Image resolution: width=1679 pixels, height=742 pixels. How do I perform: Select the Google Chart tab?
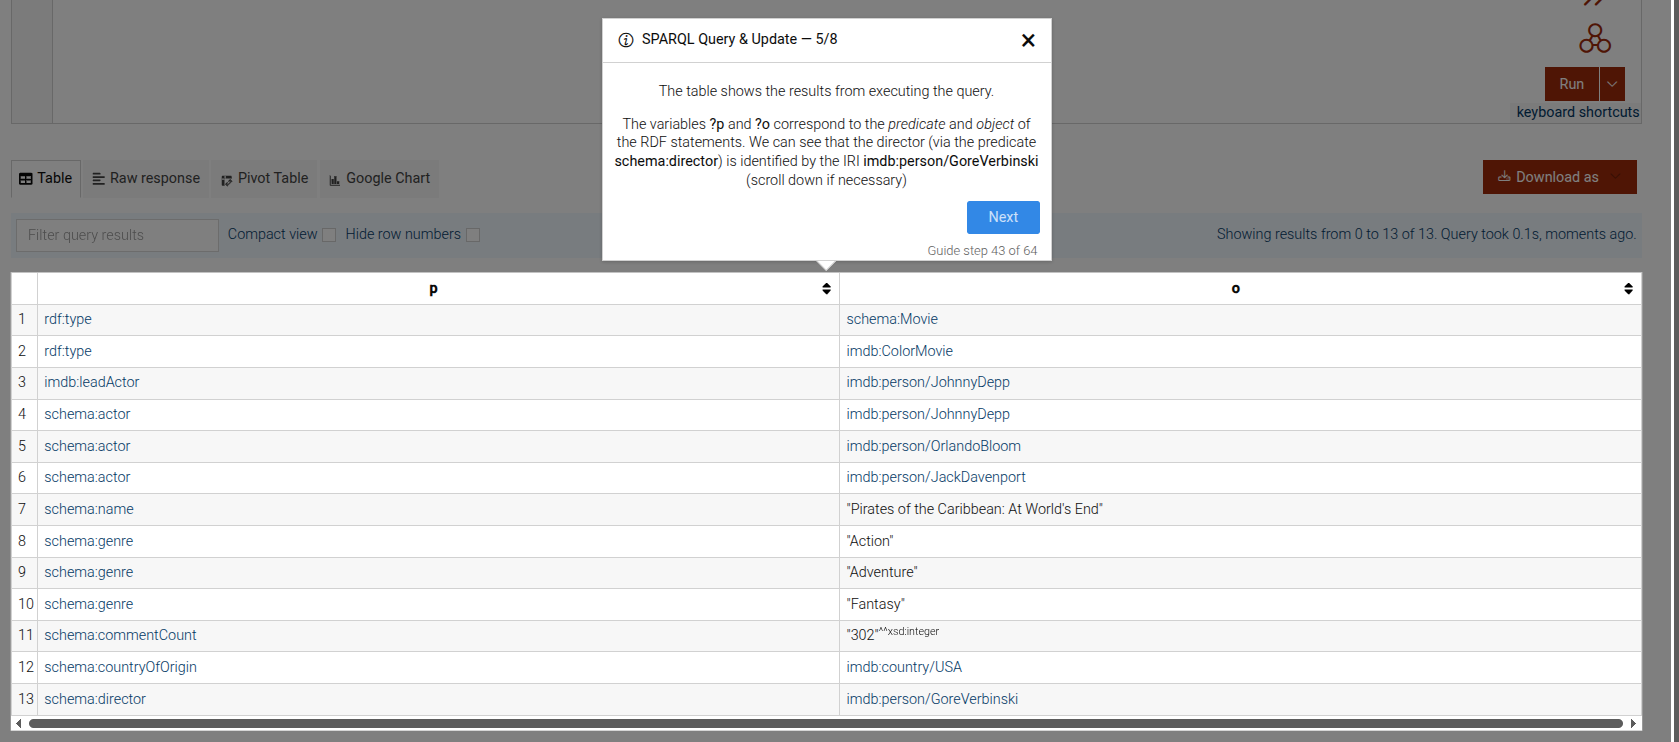(x=379, y=178)
